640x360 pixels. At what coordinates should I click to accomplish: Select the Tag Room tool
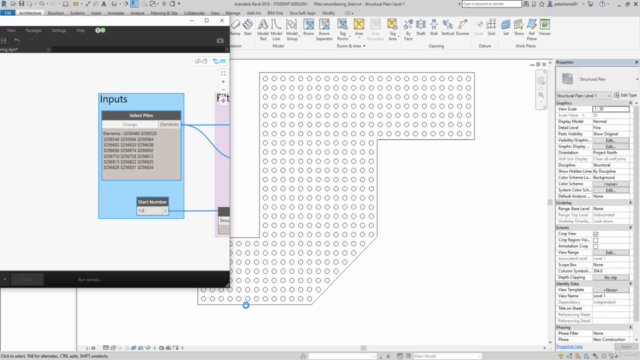click(342, 29)
